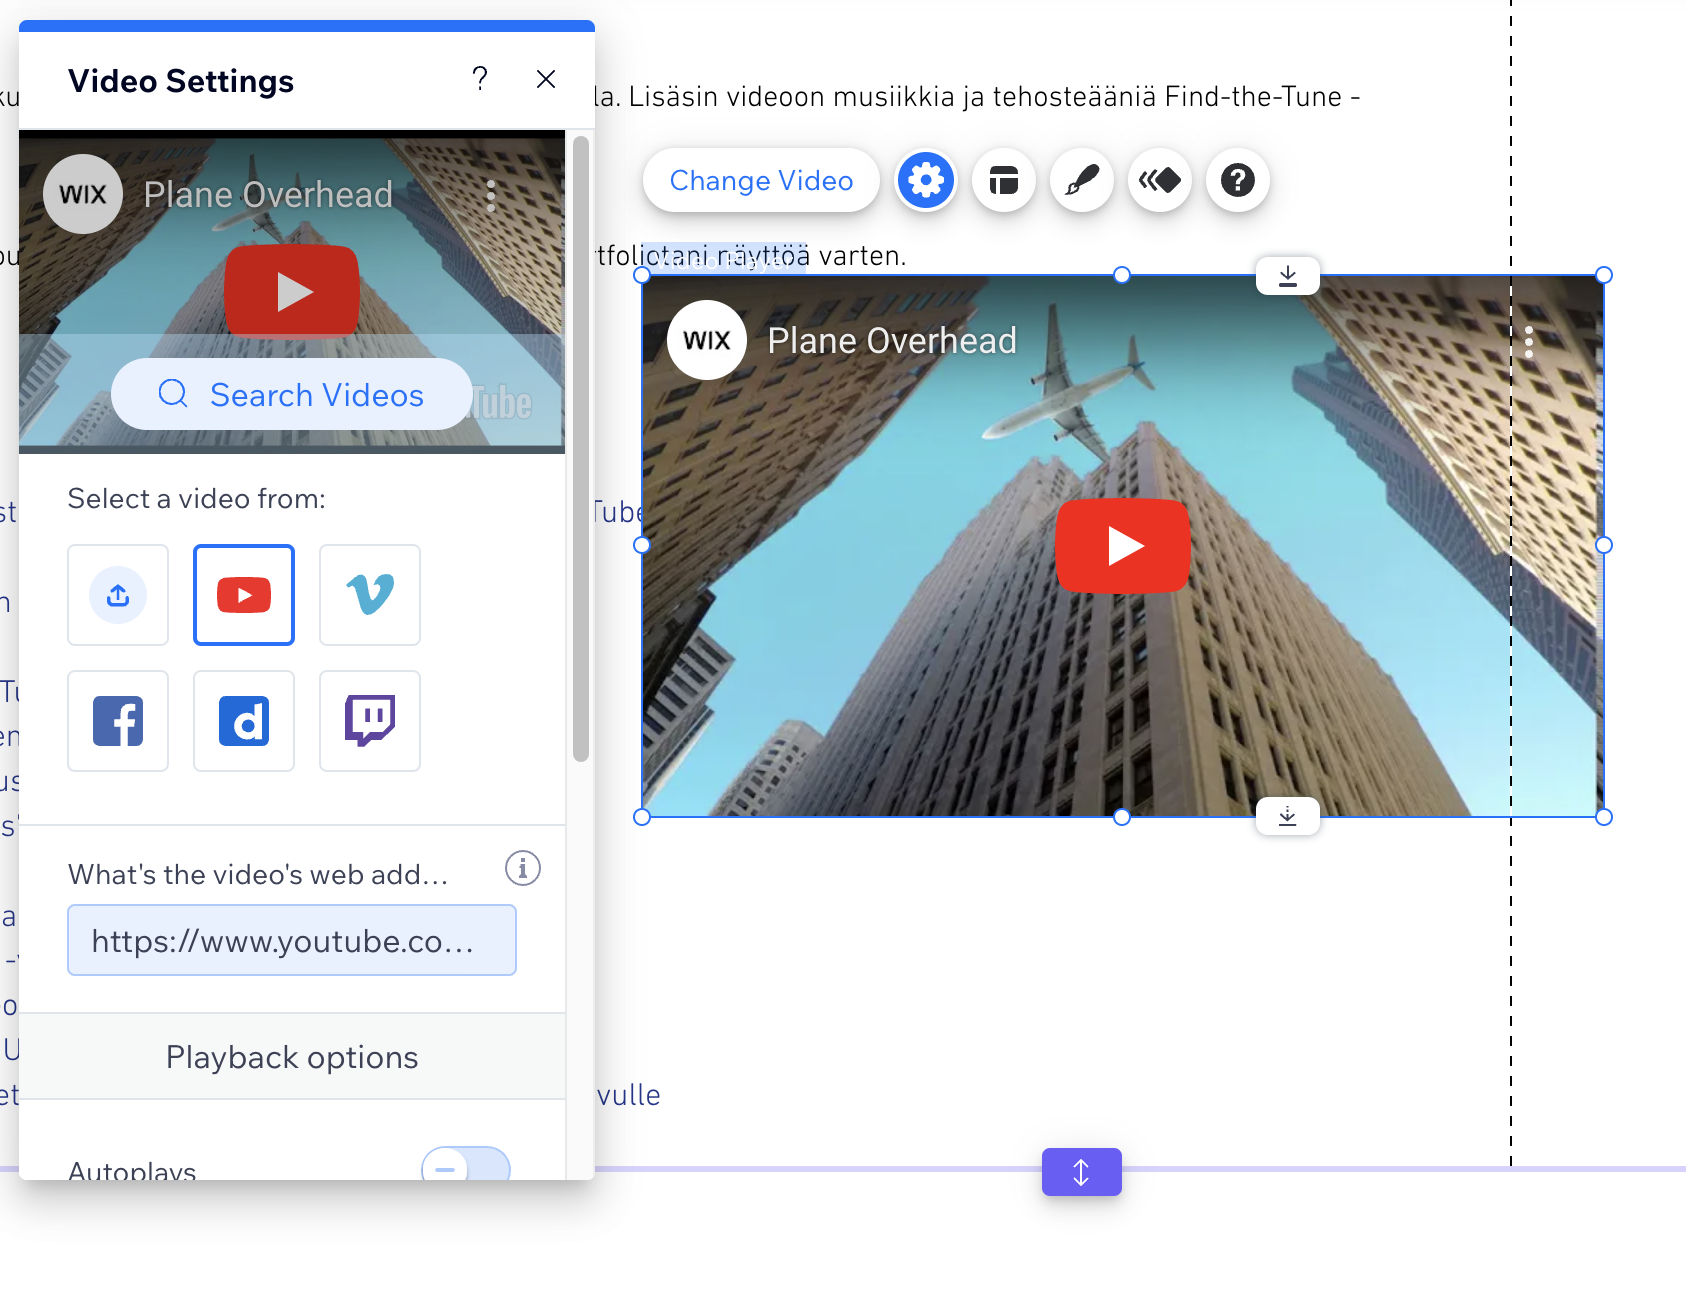Open the Animation diamond icon

(1159, 181)
